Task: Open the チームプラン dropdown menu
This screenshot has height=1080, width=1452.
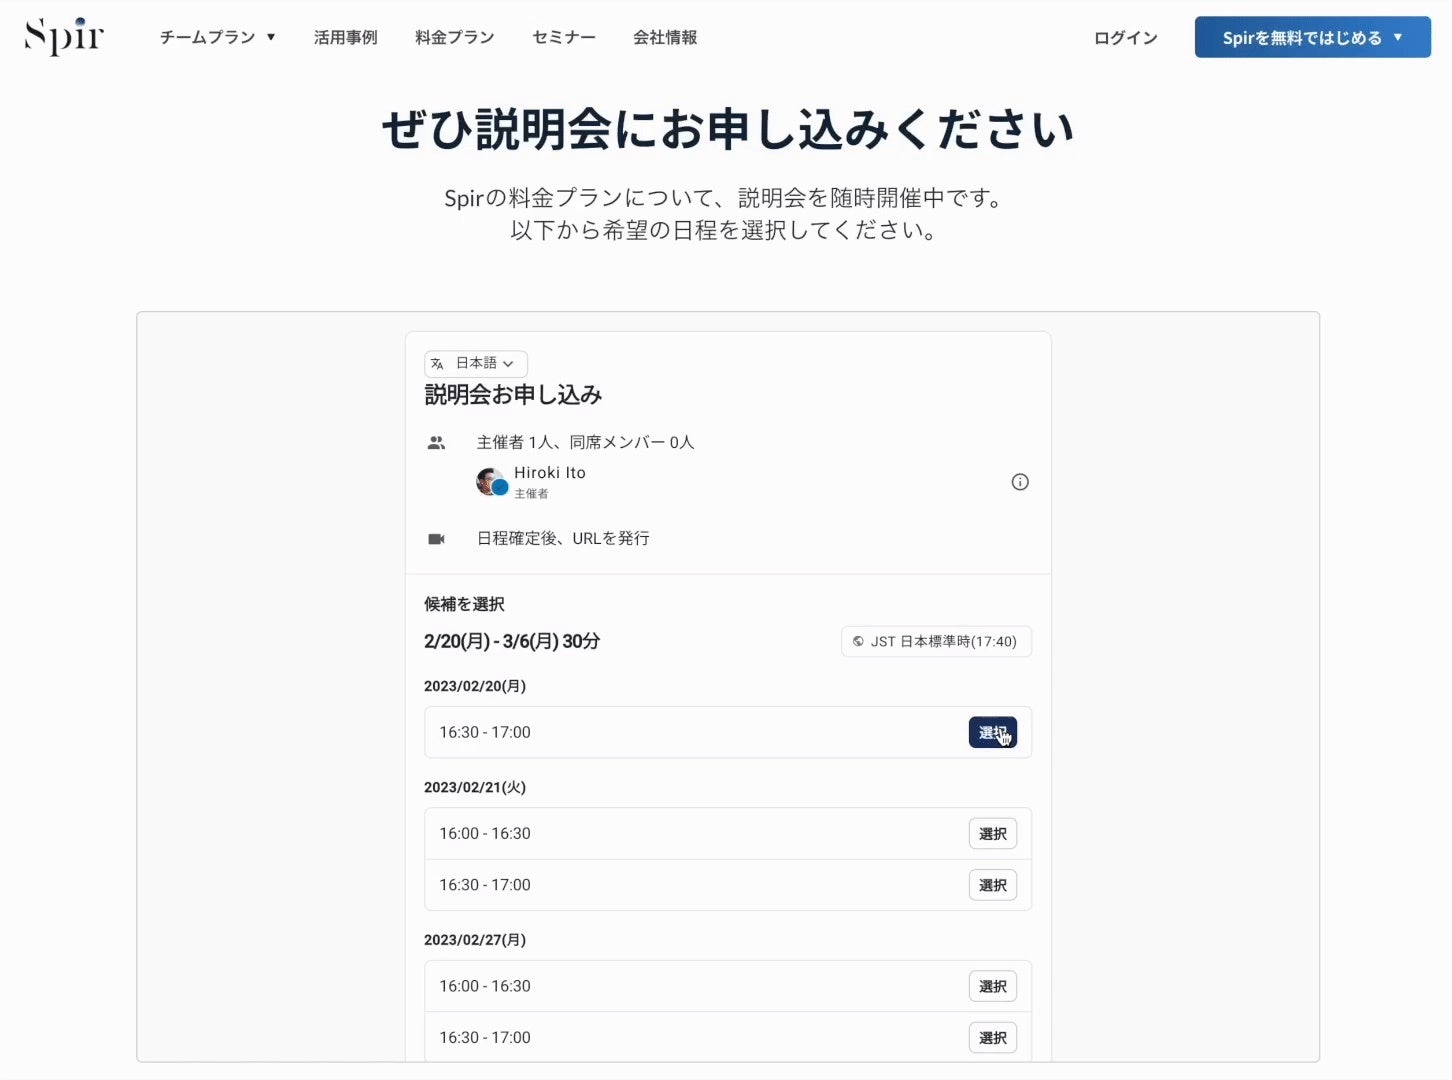Action: 217,37
